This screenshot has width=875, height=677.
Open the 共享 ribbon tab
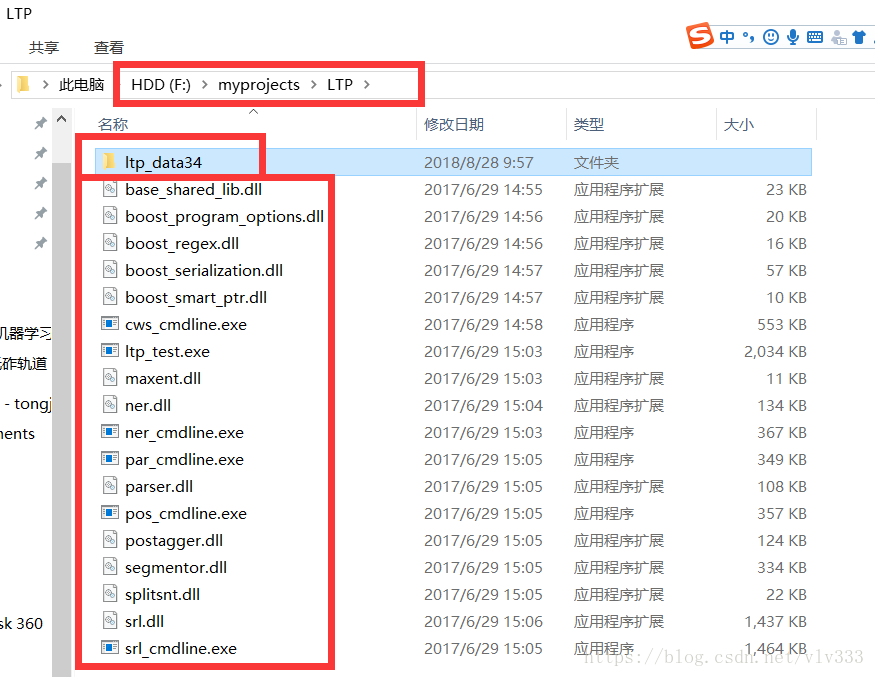[x=44, y=47]
